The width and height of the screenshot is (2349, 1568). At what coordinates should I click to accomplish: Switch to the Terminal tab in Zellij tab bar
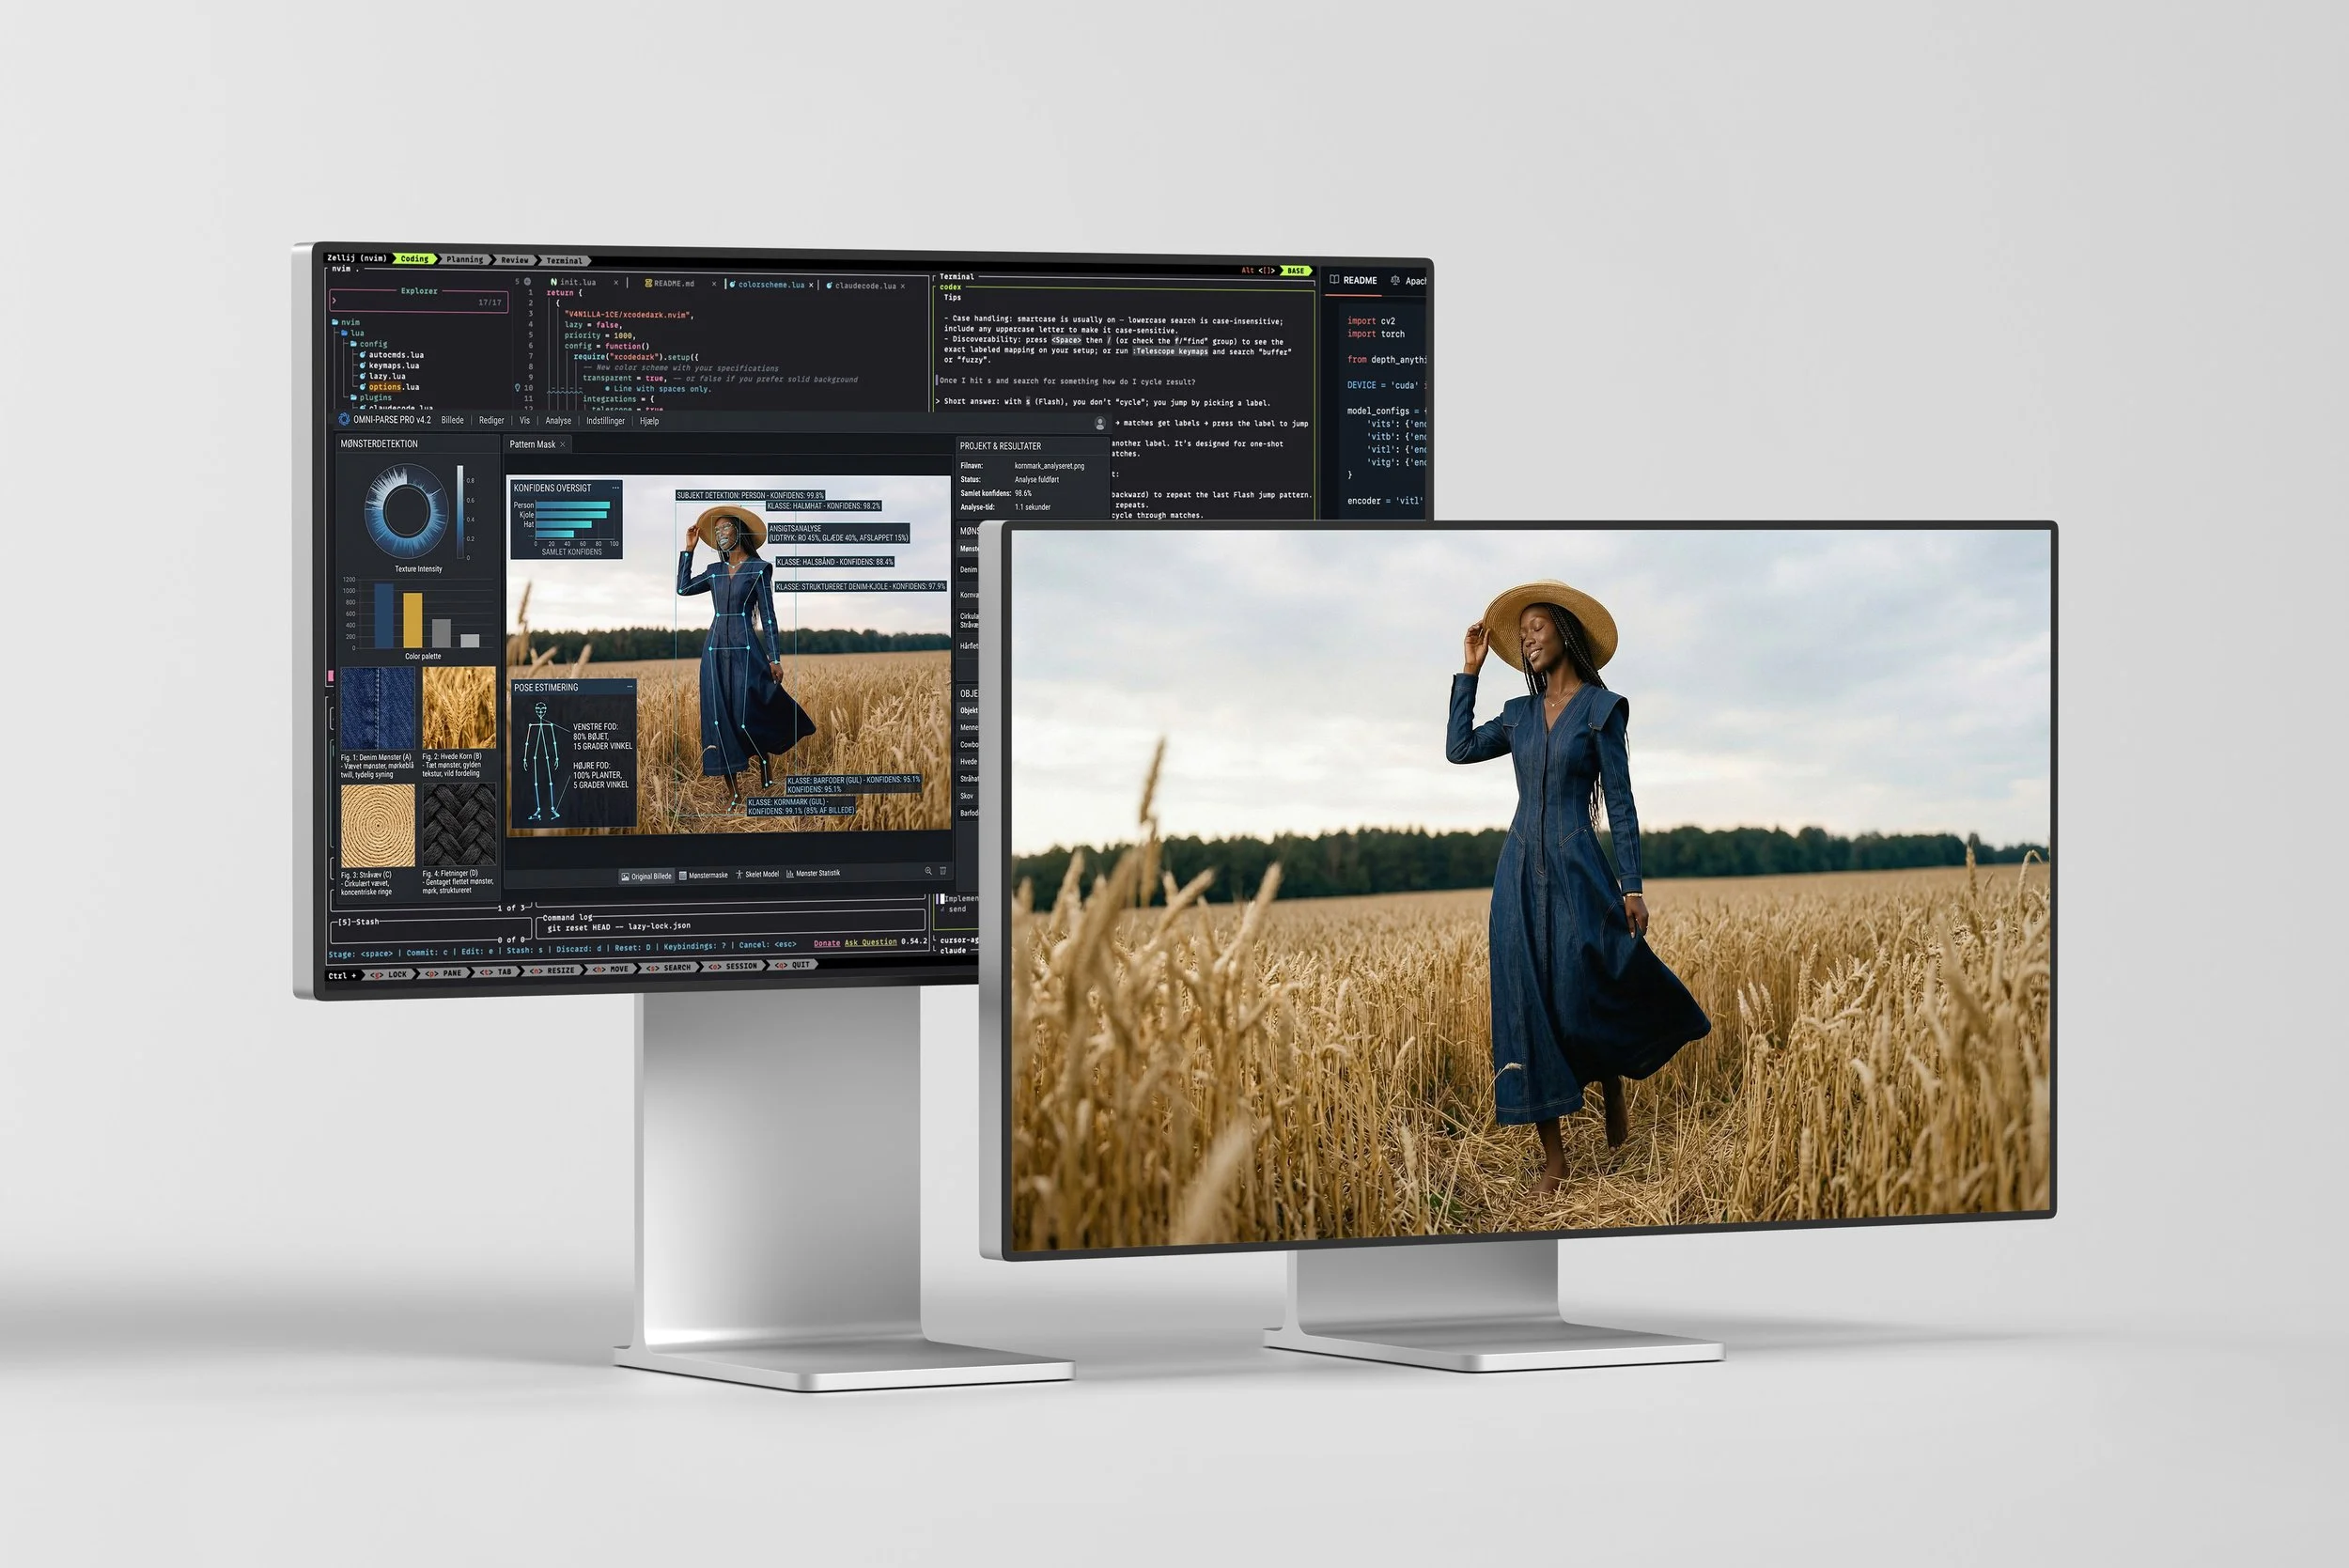(x=564, y=261)
